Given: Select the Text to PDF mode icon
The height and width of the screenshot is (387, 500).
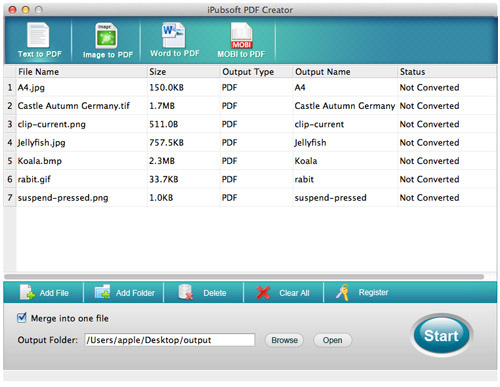Looking at the screenshot, I should coord(38,35).
